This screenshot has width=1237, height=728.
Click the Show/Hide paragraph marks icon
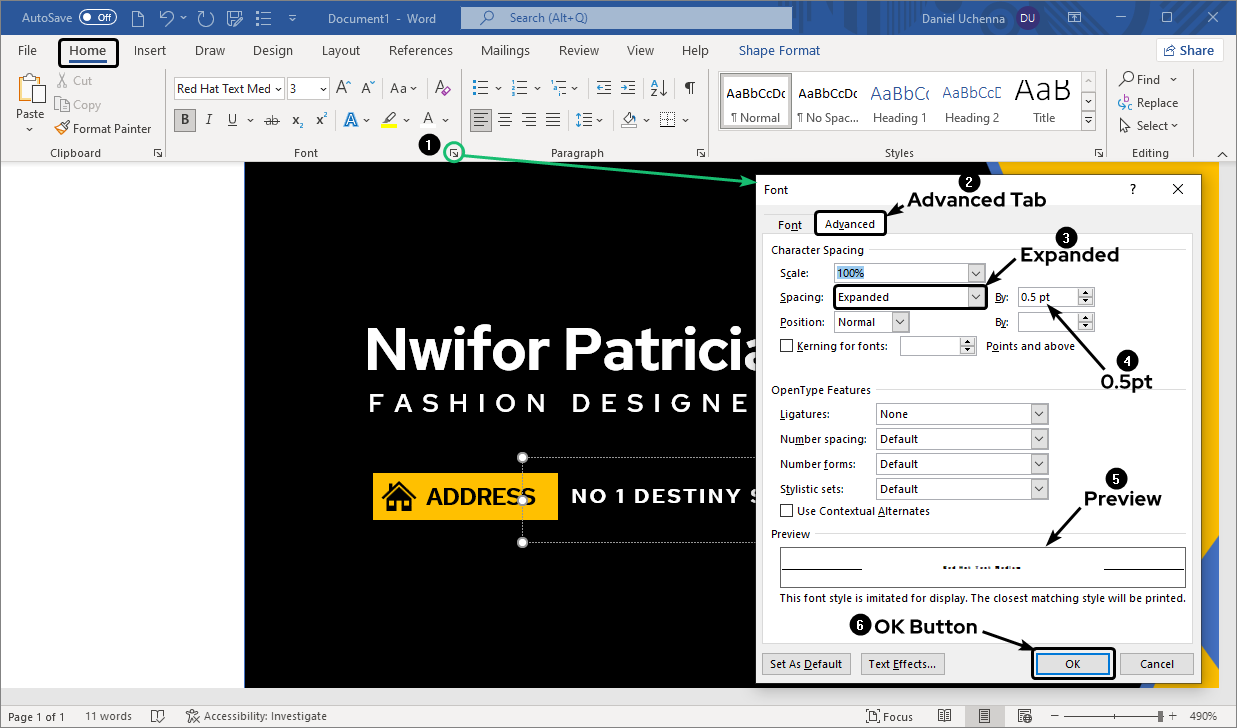coord(689,88)
